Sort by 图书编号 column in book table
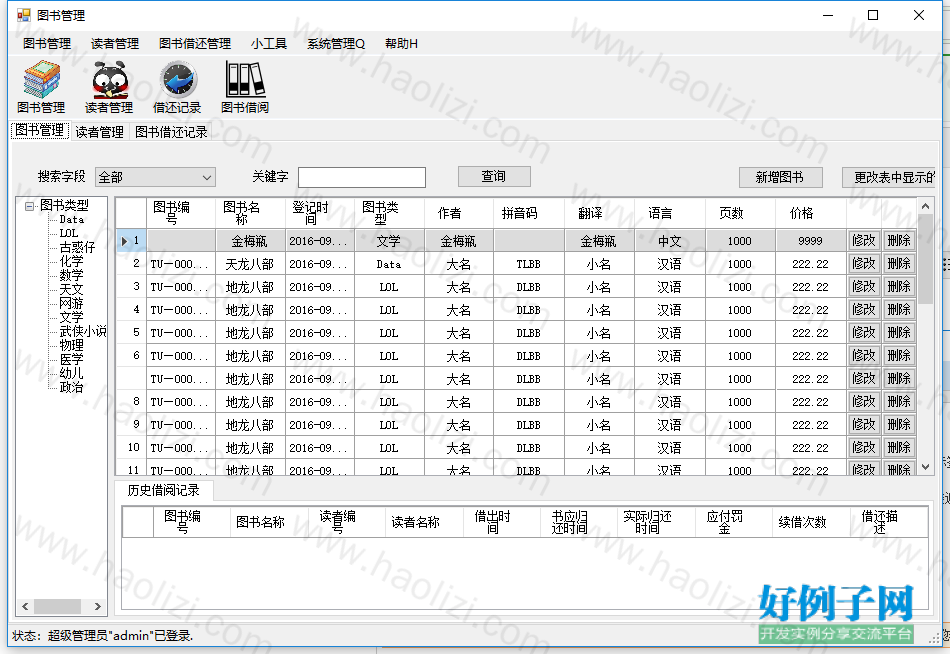The width and height of the screenshot is (950, 654). click(181, 213)
